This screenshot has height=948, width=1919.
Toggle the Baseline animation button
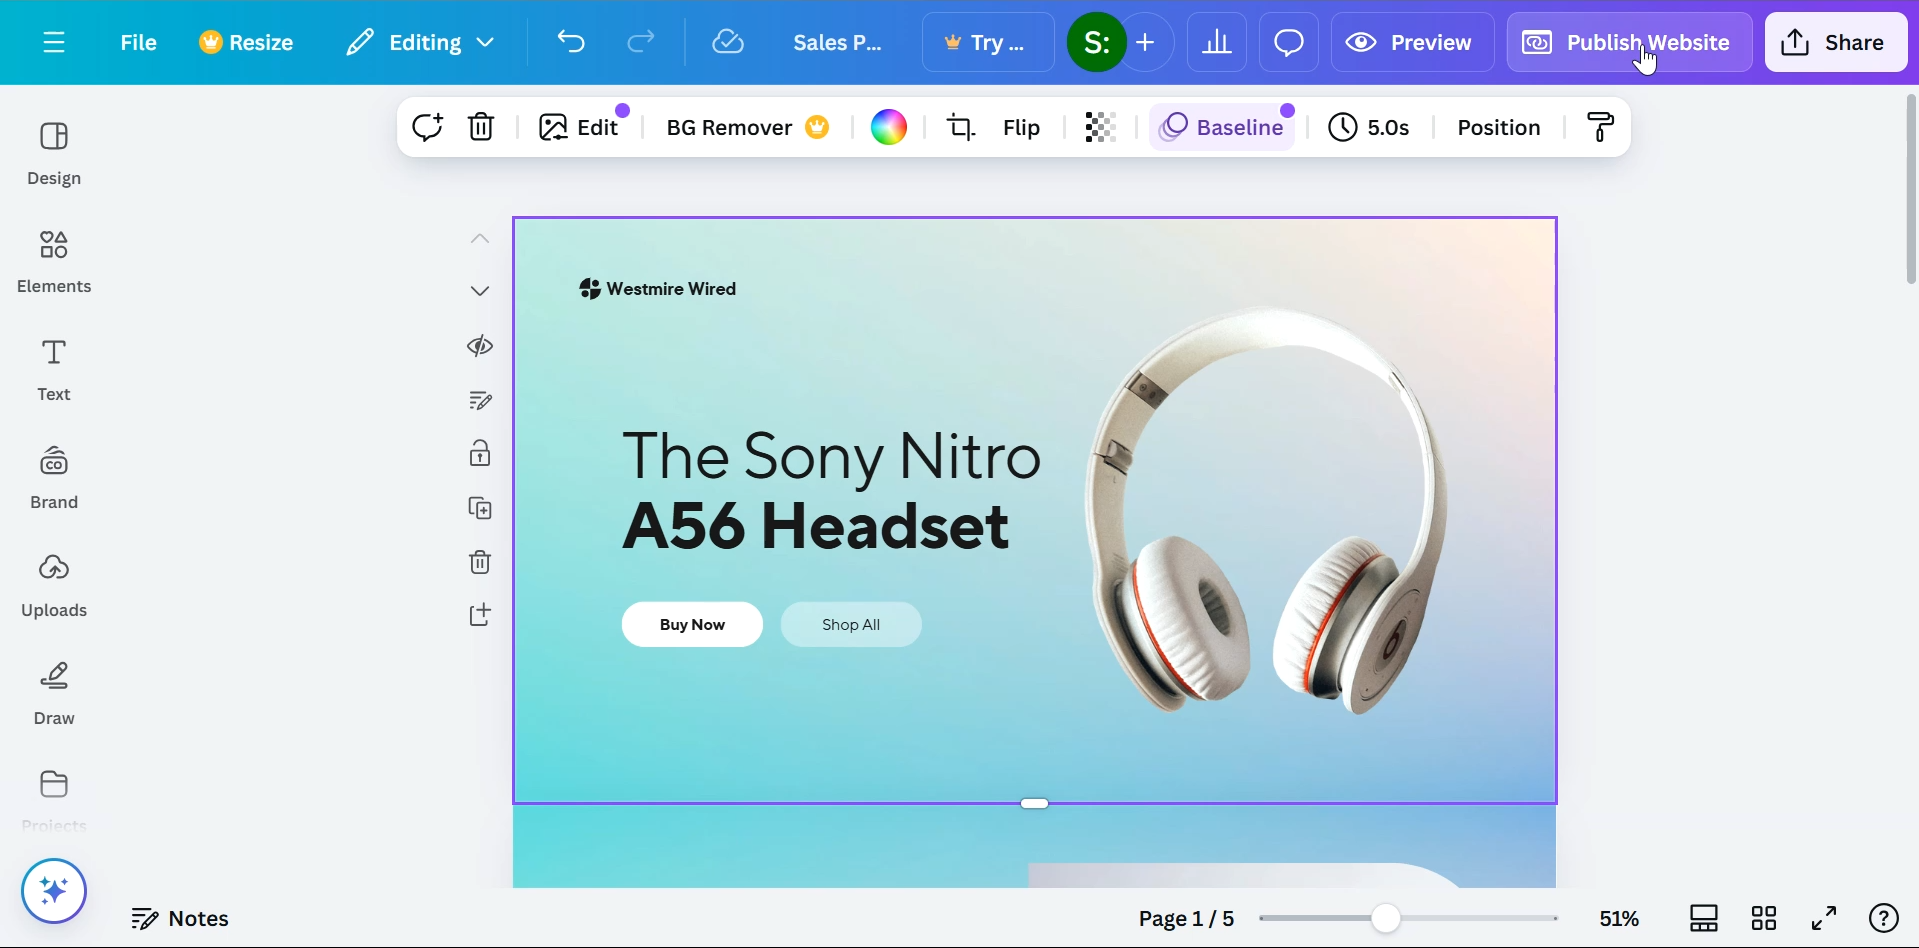(x=1223, y=127)
